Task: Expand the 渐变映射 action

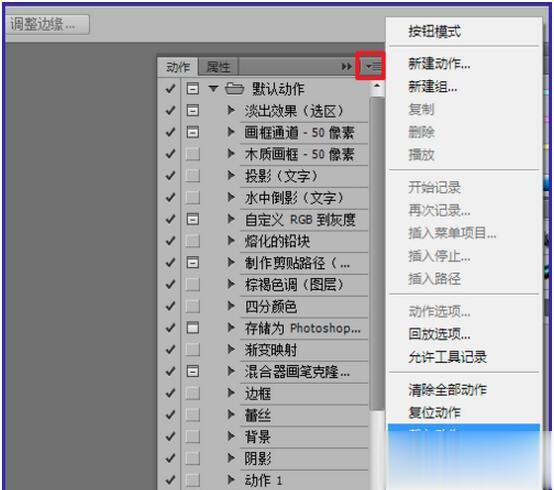Action: [231, 349]
